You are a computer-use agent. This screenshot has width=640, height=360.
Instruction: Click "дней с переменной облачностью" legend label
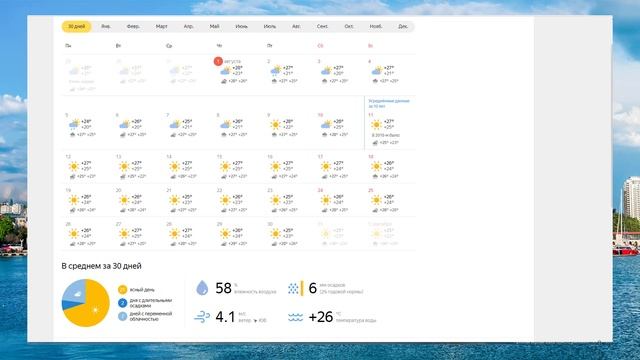[x=151, y=316]
